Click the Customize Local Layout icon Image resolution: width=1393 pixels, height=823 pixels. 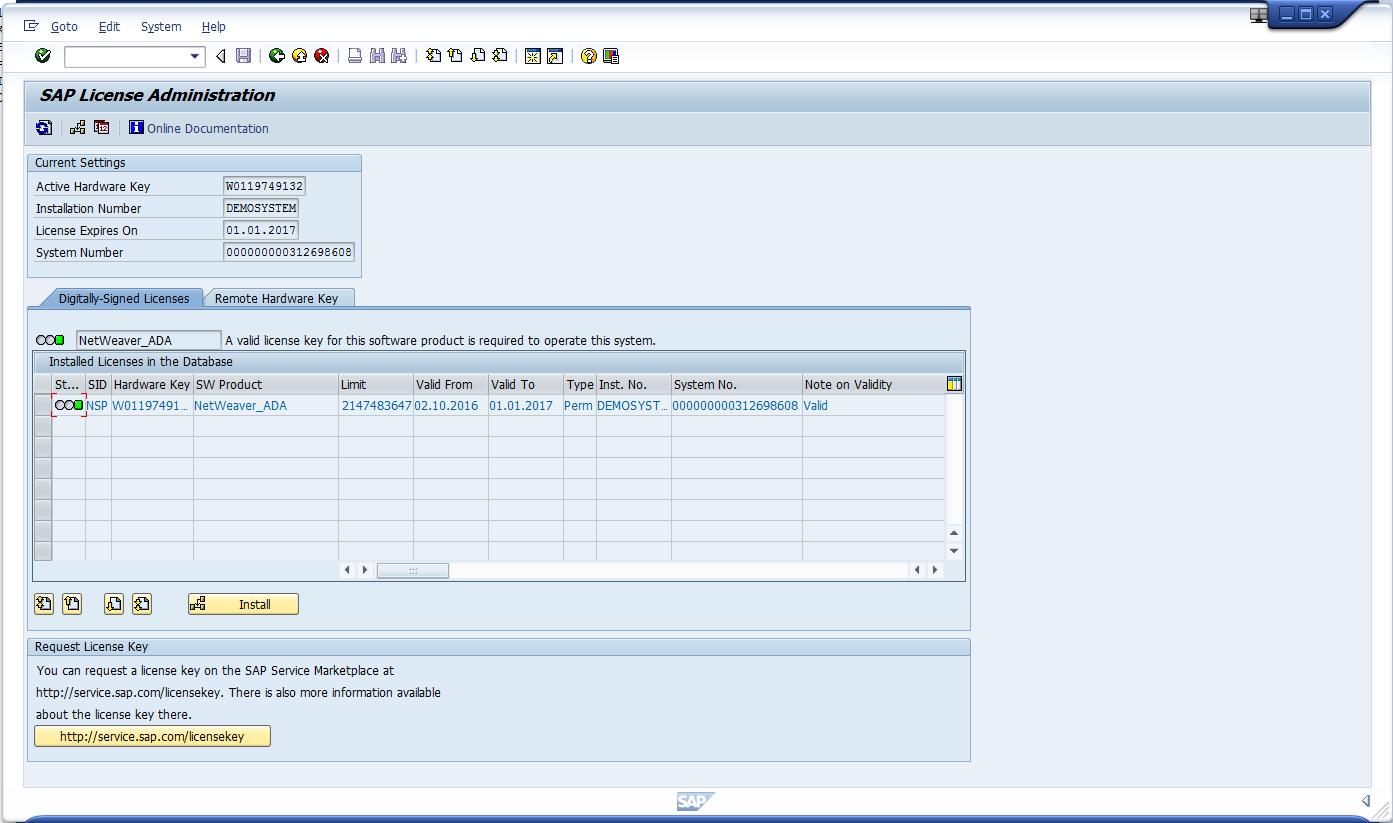[x=611, y=56]
